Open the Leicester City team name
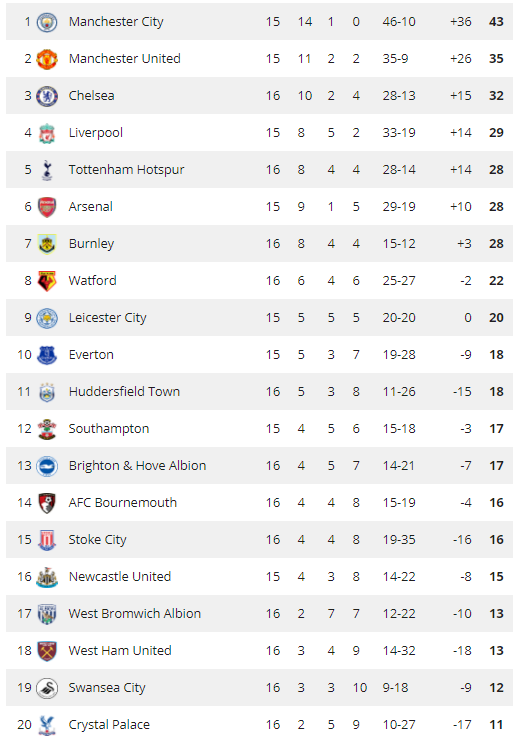The height and width of the screenshot is (745, 517). pos(107,318)
